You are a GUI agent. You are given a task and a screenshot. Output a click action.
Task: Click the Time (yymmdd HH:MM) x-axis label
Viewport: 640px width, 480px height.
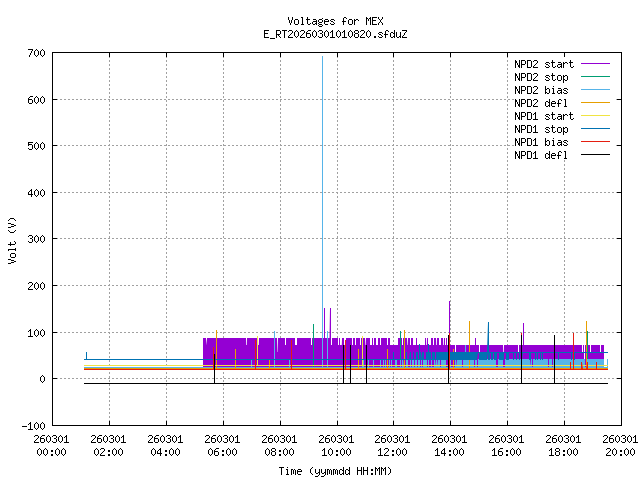pos(335,471)
